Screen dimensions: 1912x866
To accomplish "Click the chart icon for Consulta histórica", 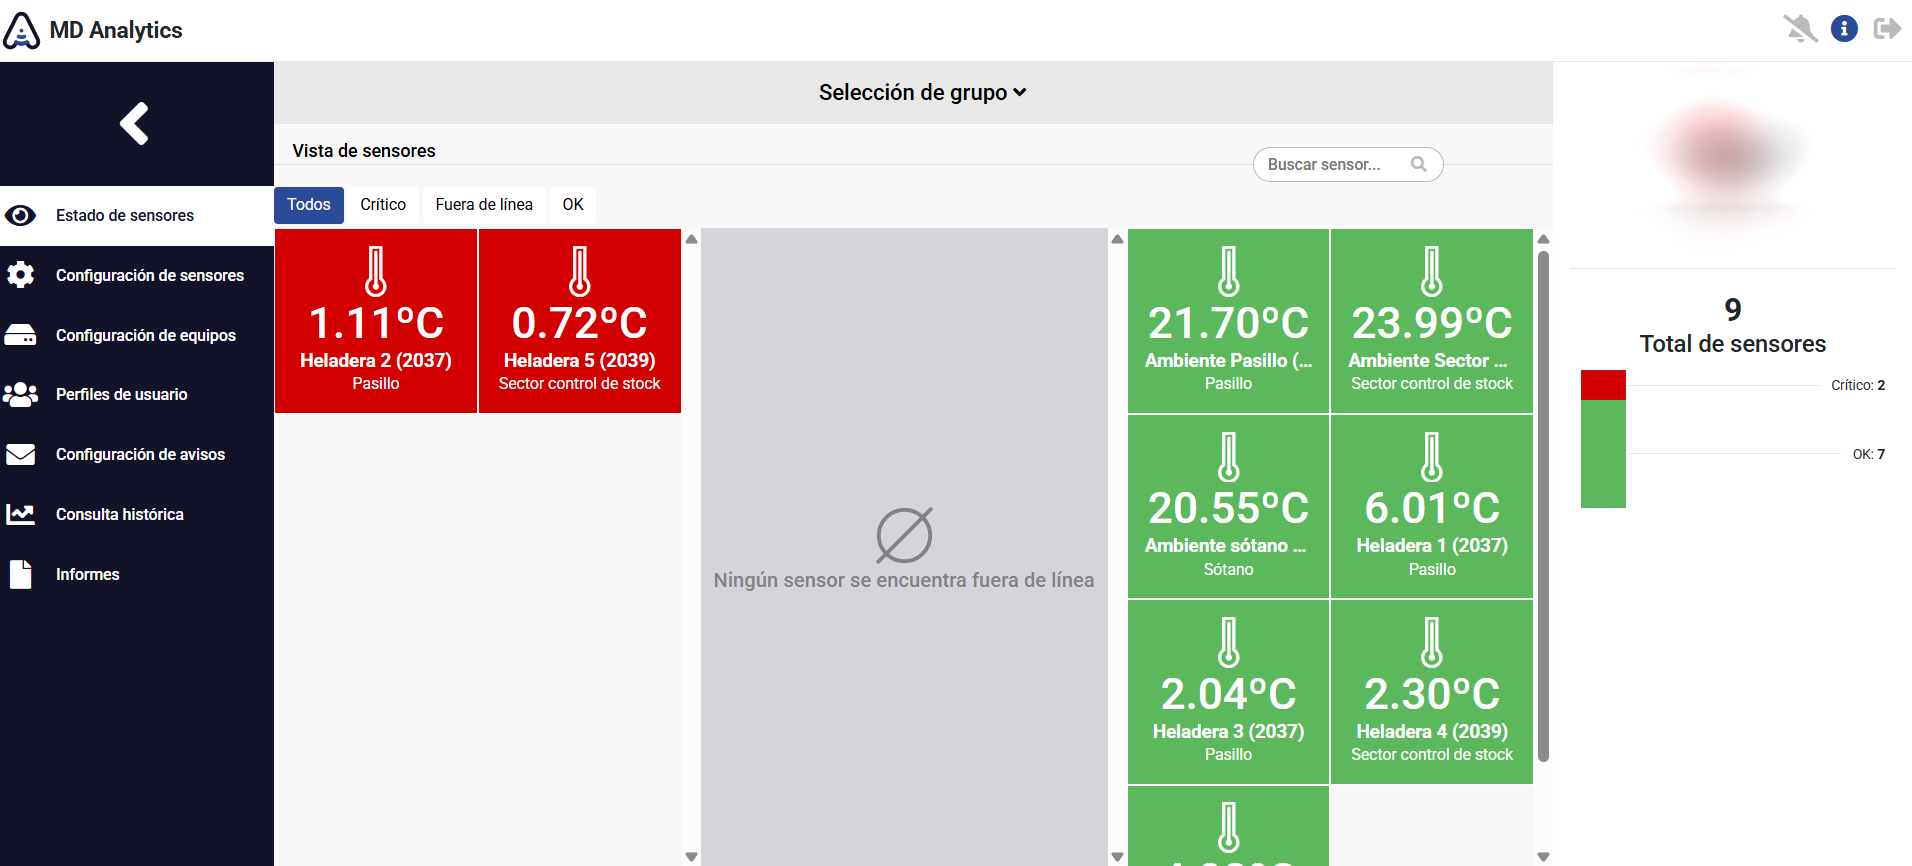I will 20,514.
